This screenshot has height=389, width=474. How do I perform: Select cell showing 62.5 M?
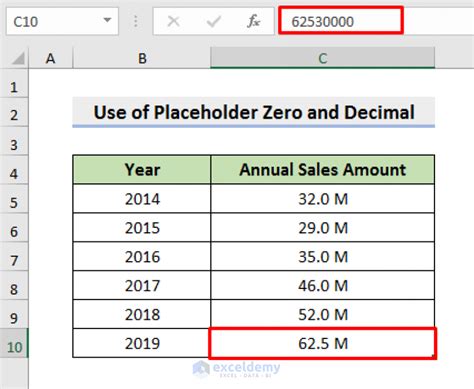[322, 343]
